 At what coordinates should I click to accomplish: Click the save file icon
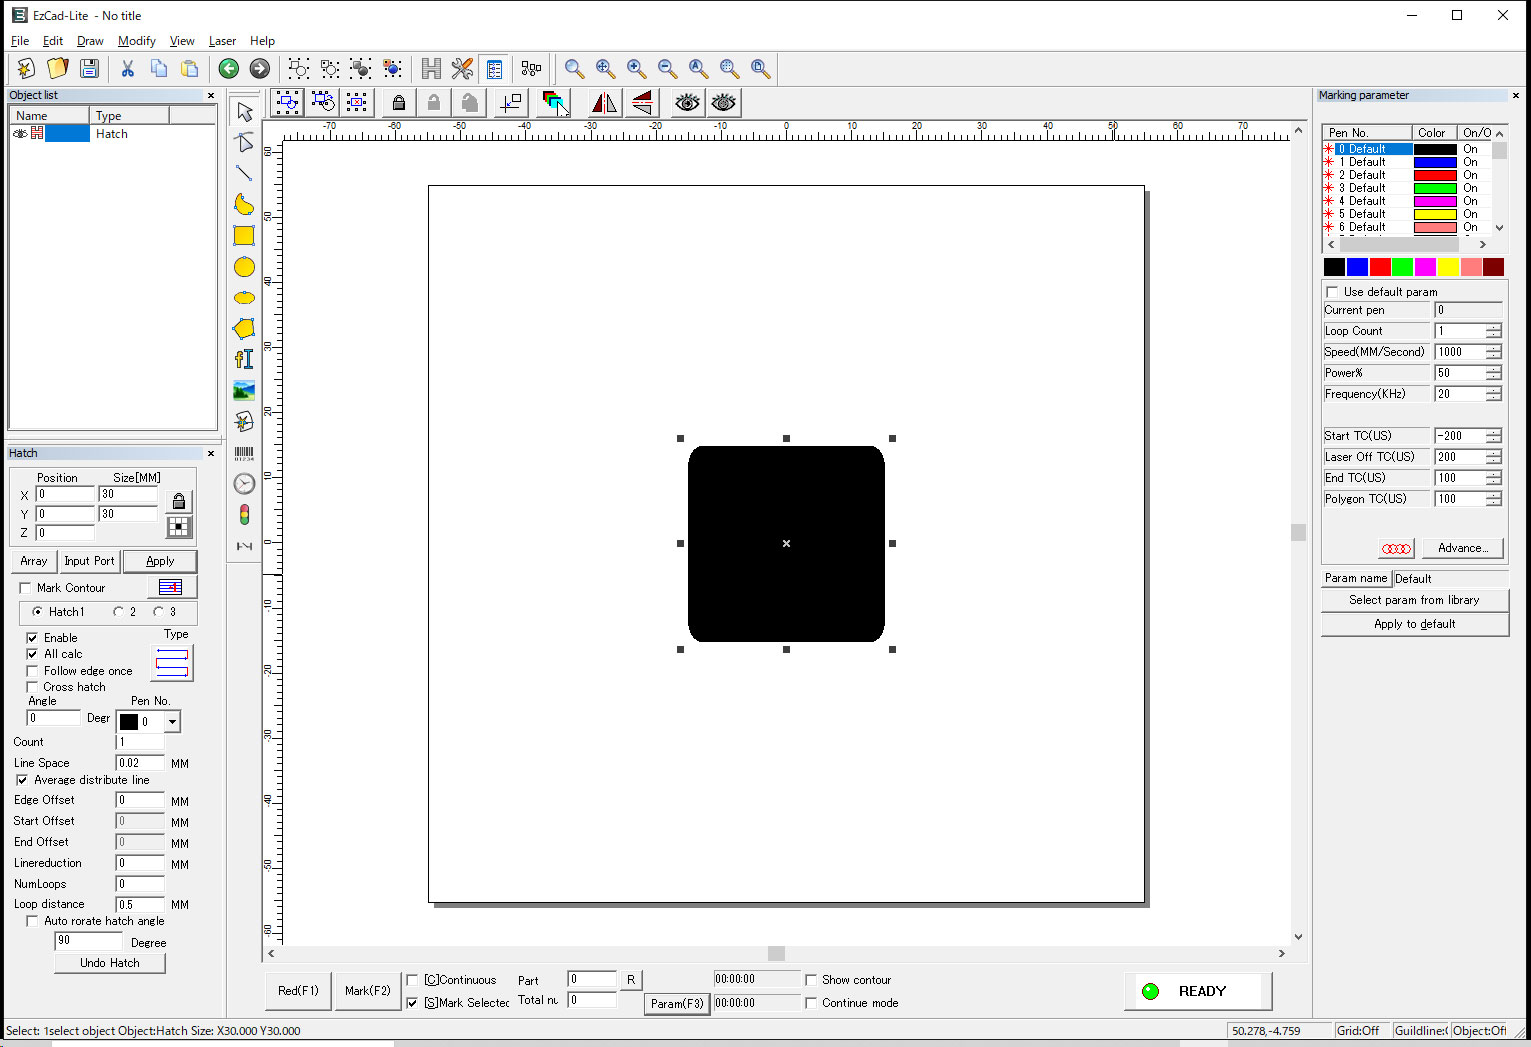coord(89,69)
